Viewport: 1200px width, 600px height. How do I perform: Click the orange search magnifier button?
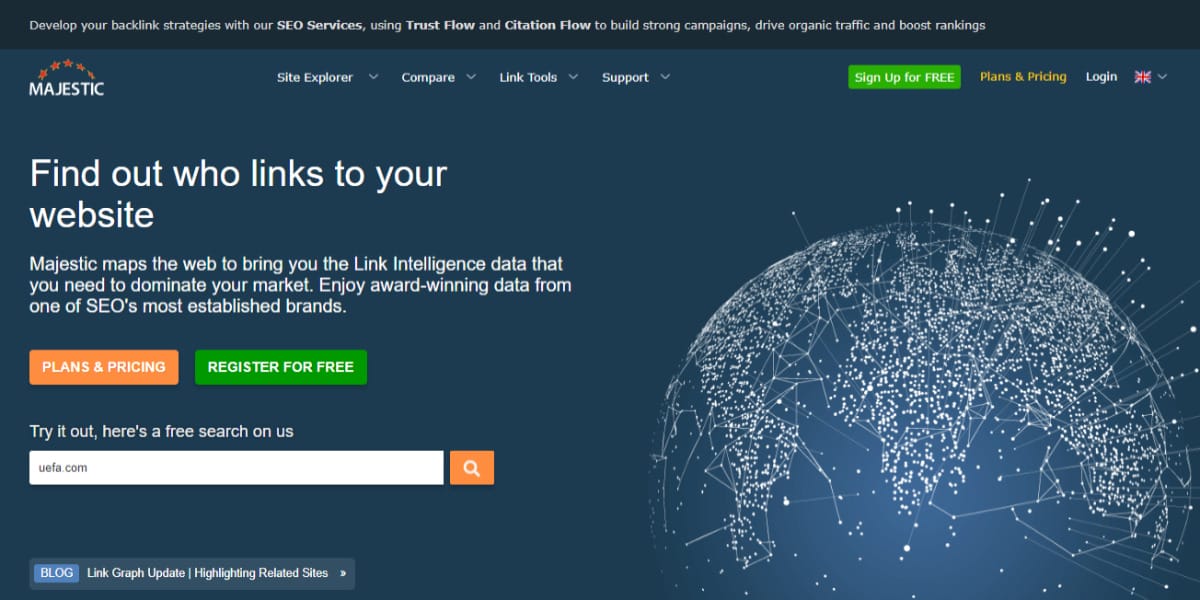pyautogui.click(x=472, y=467)
